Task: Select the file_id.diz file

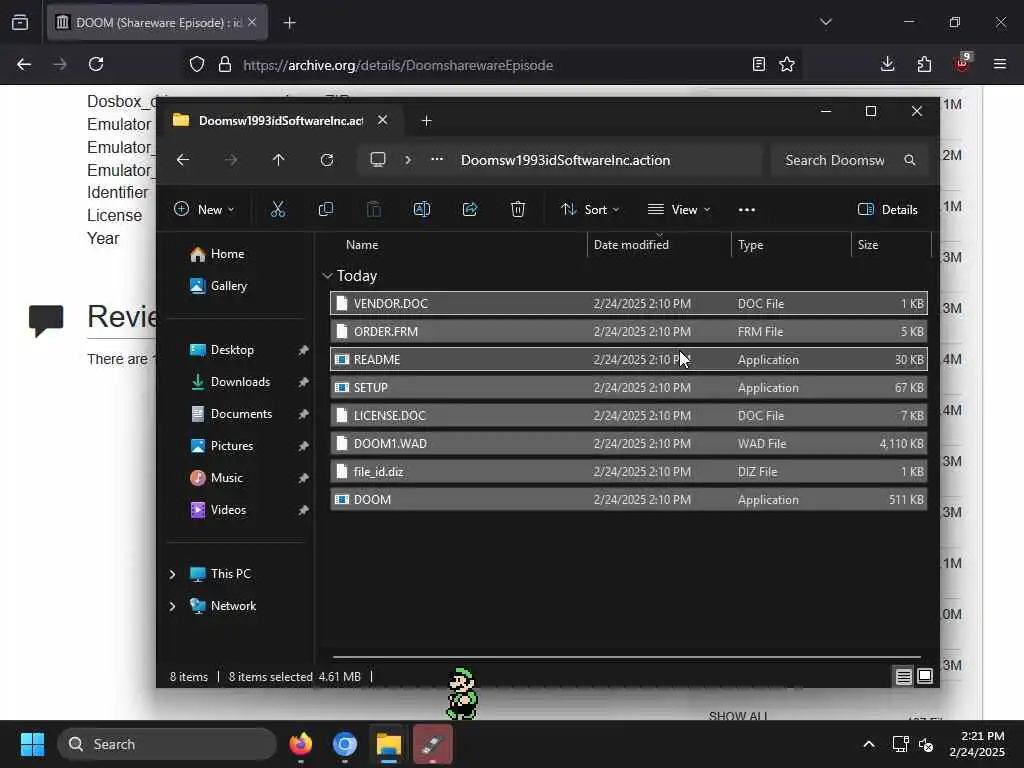Action: [x=629, y=472]
